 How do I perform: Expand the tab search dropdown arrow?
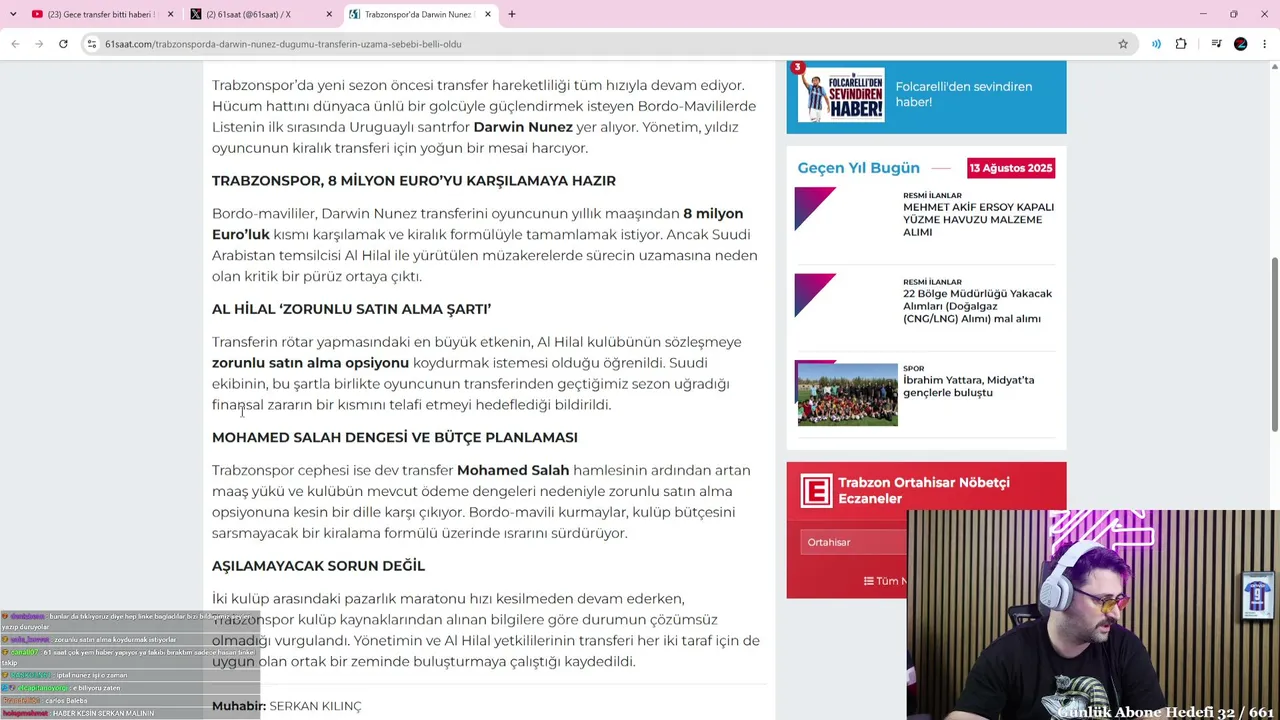[x=13, y=14]
